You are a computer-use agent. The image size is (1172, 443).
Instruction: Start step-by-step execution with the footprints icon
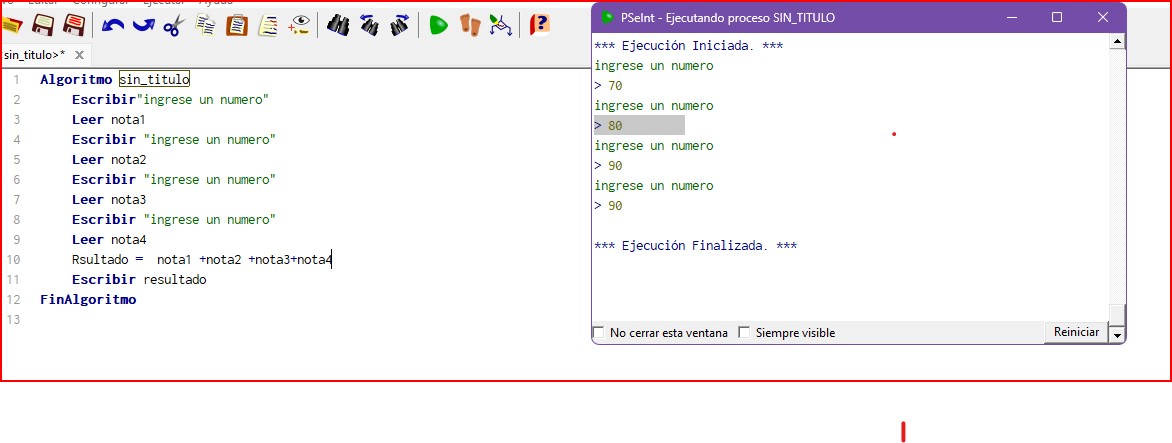pyautogui.click(x=469, y=26)
